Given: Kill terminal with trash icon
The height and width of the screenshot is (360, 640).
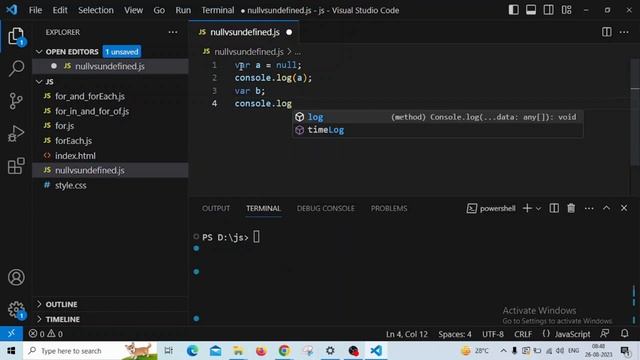Looking at the screenshot, I should (571, 208).
